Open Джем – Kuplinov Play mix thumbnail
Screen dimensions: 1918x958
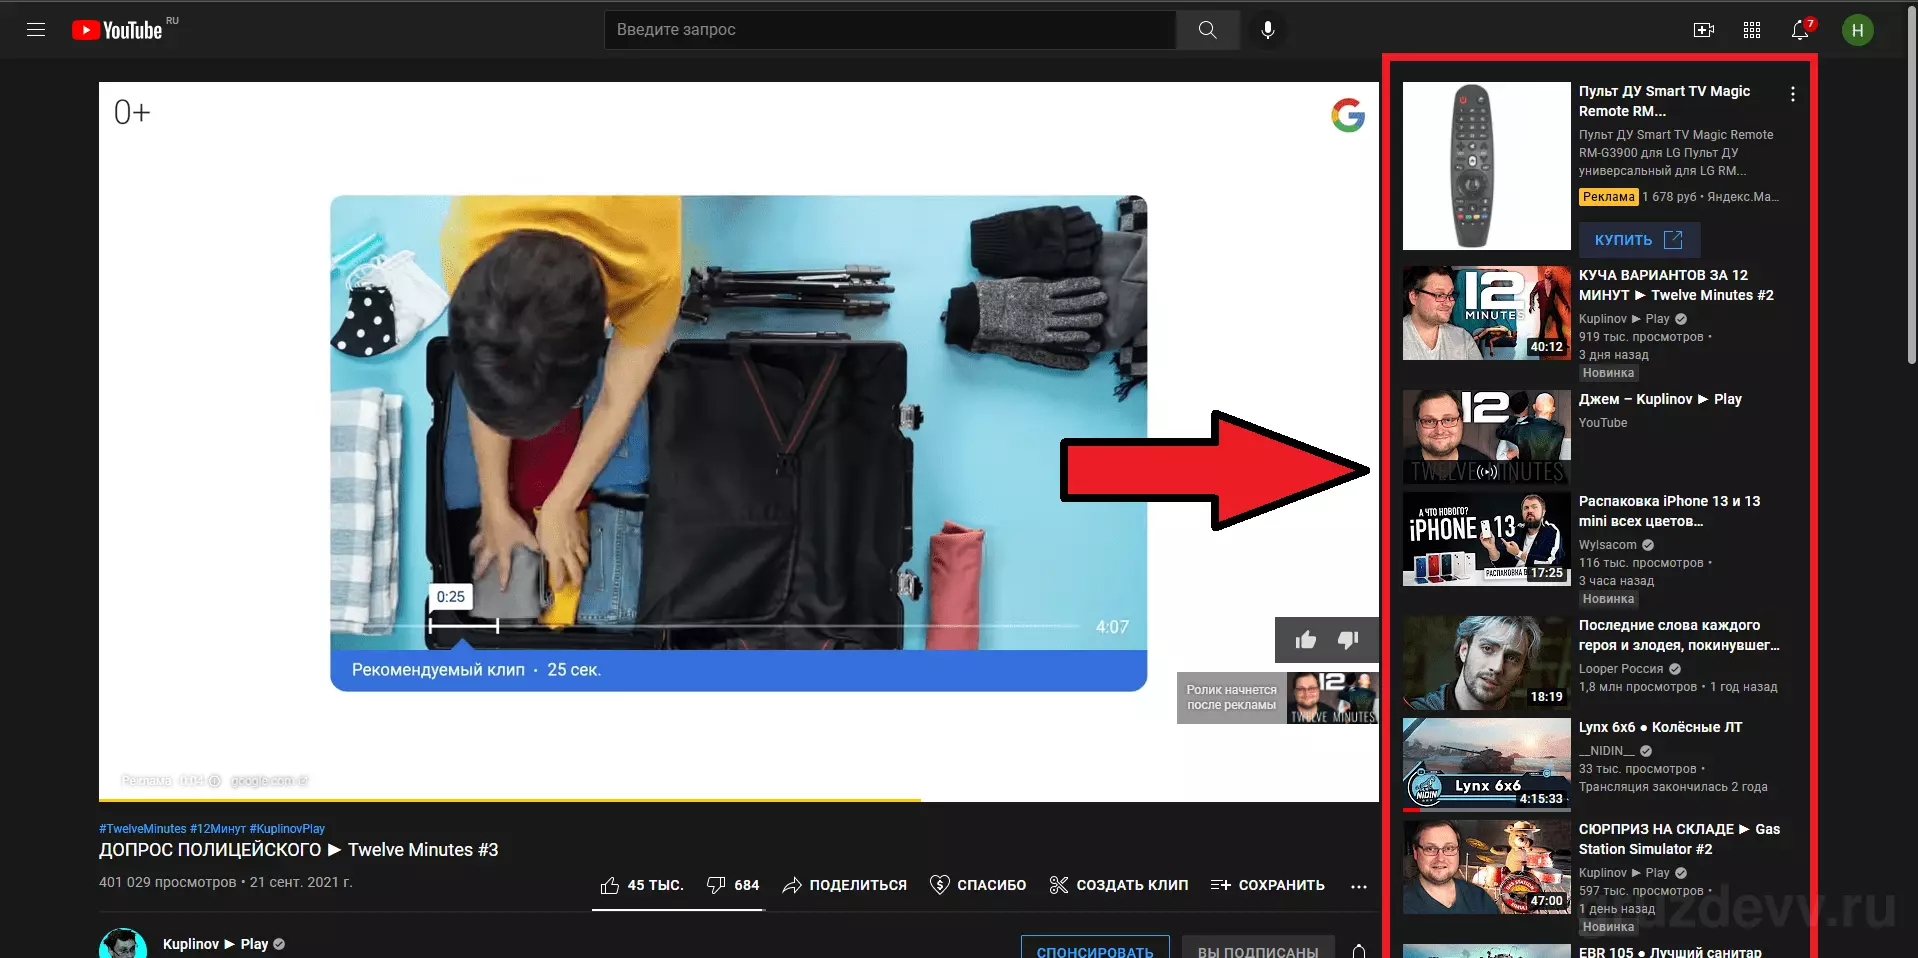pos(1487,437)
